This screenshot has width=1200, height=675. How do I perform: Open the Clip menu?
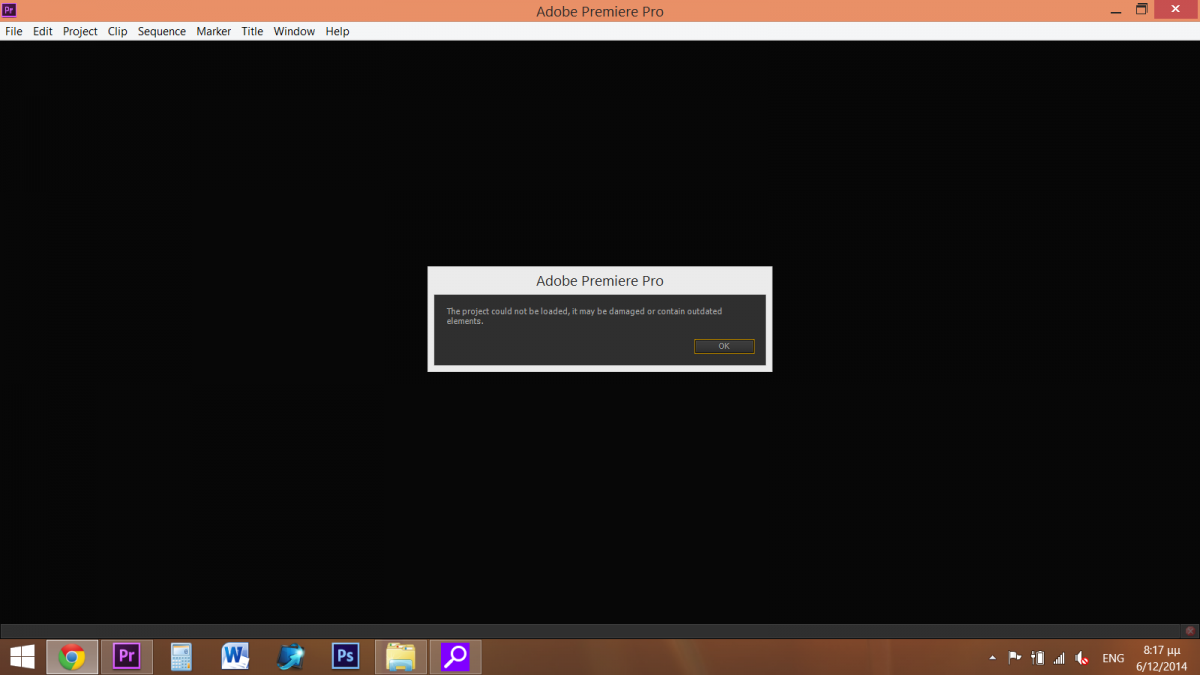click(118, 31)
